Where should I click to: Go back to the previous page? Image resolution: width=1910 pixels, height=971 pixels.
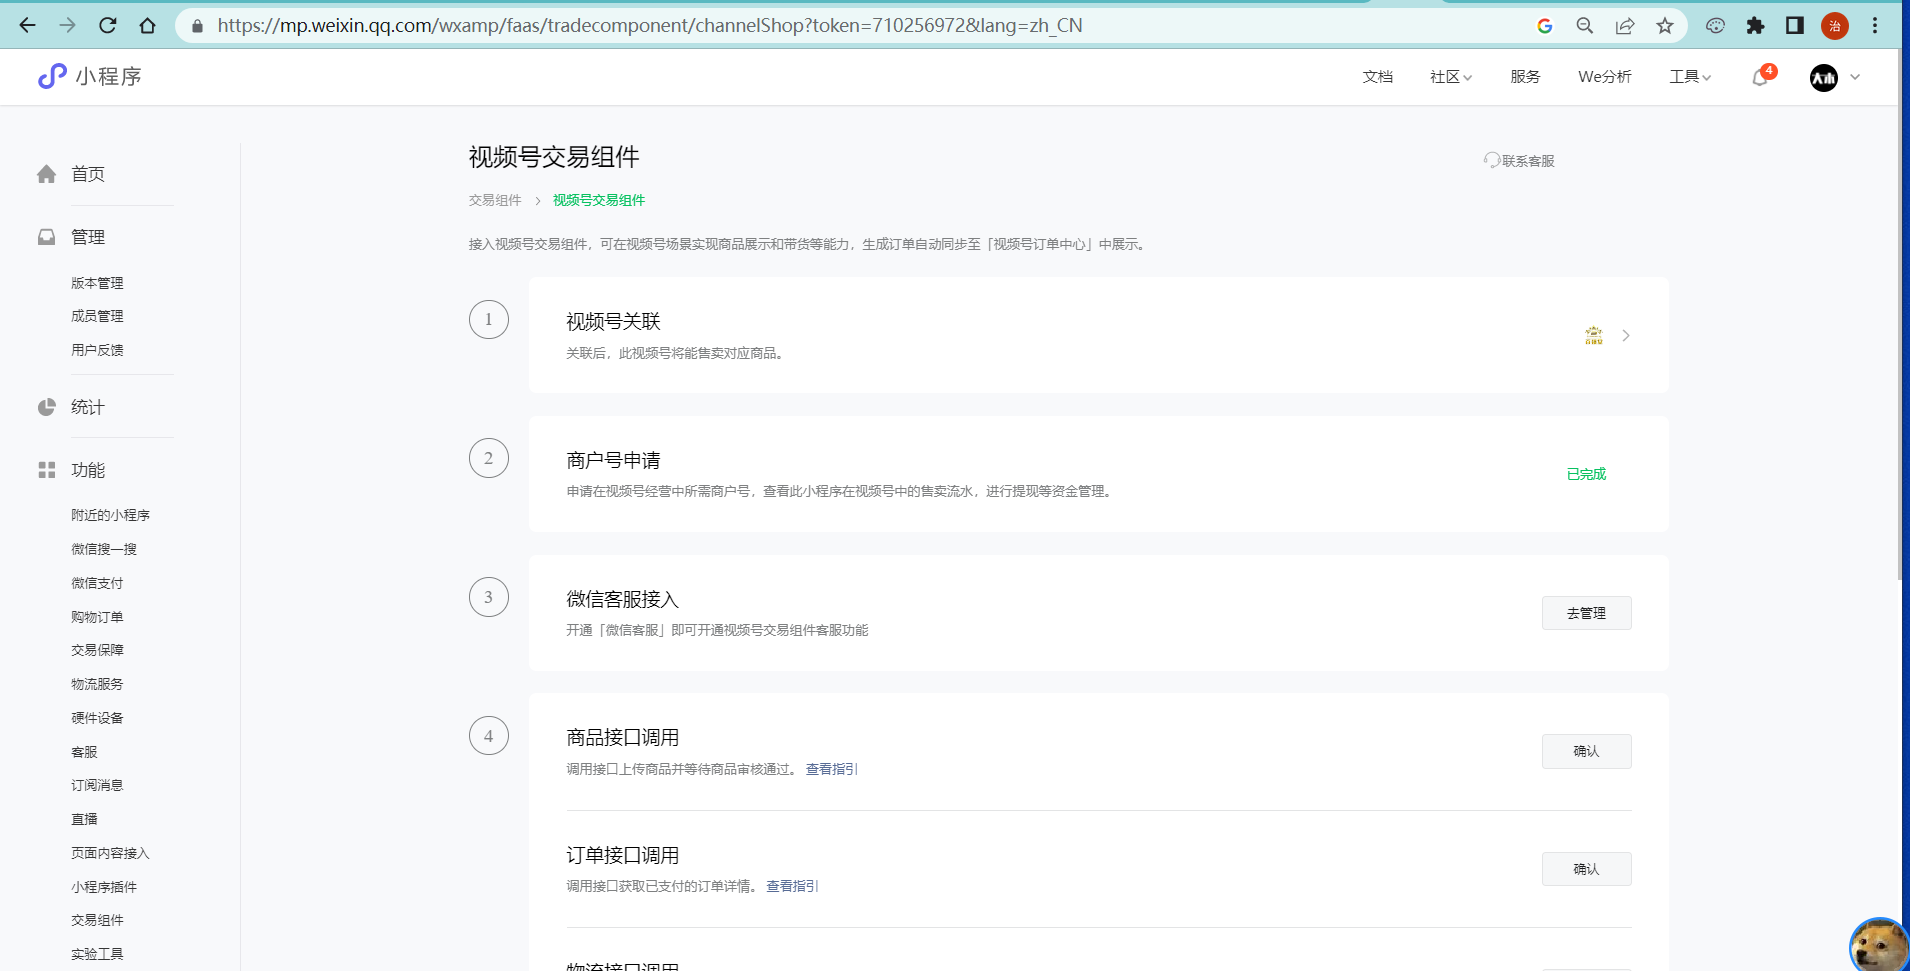pyautogui.click(x=27, y=26)
